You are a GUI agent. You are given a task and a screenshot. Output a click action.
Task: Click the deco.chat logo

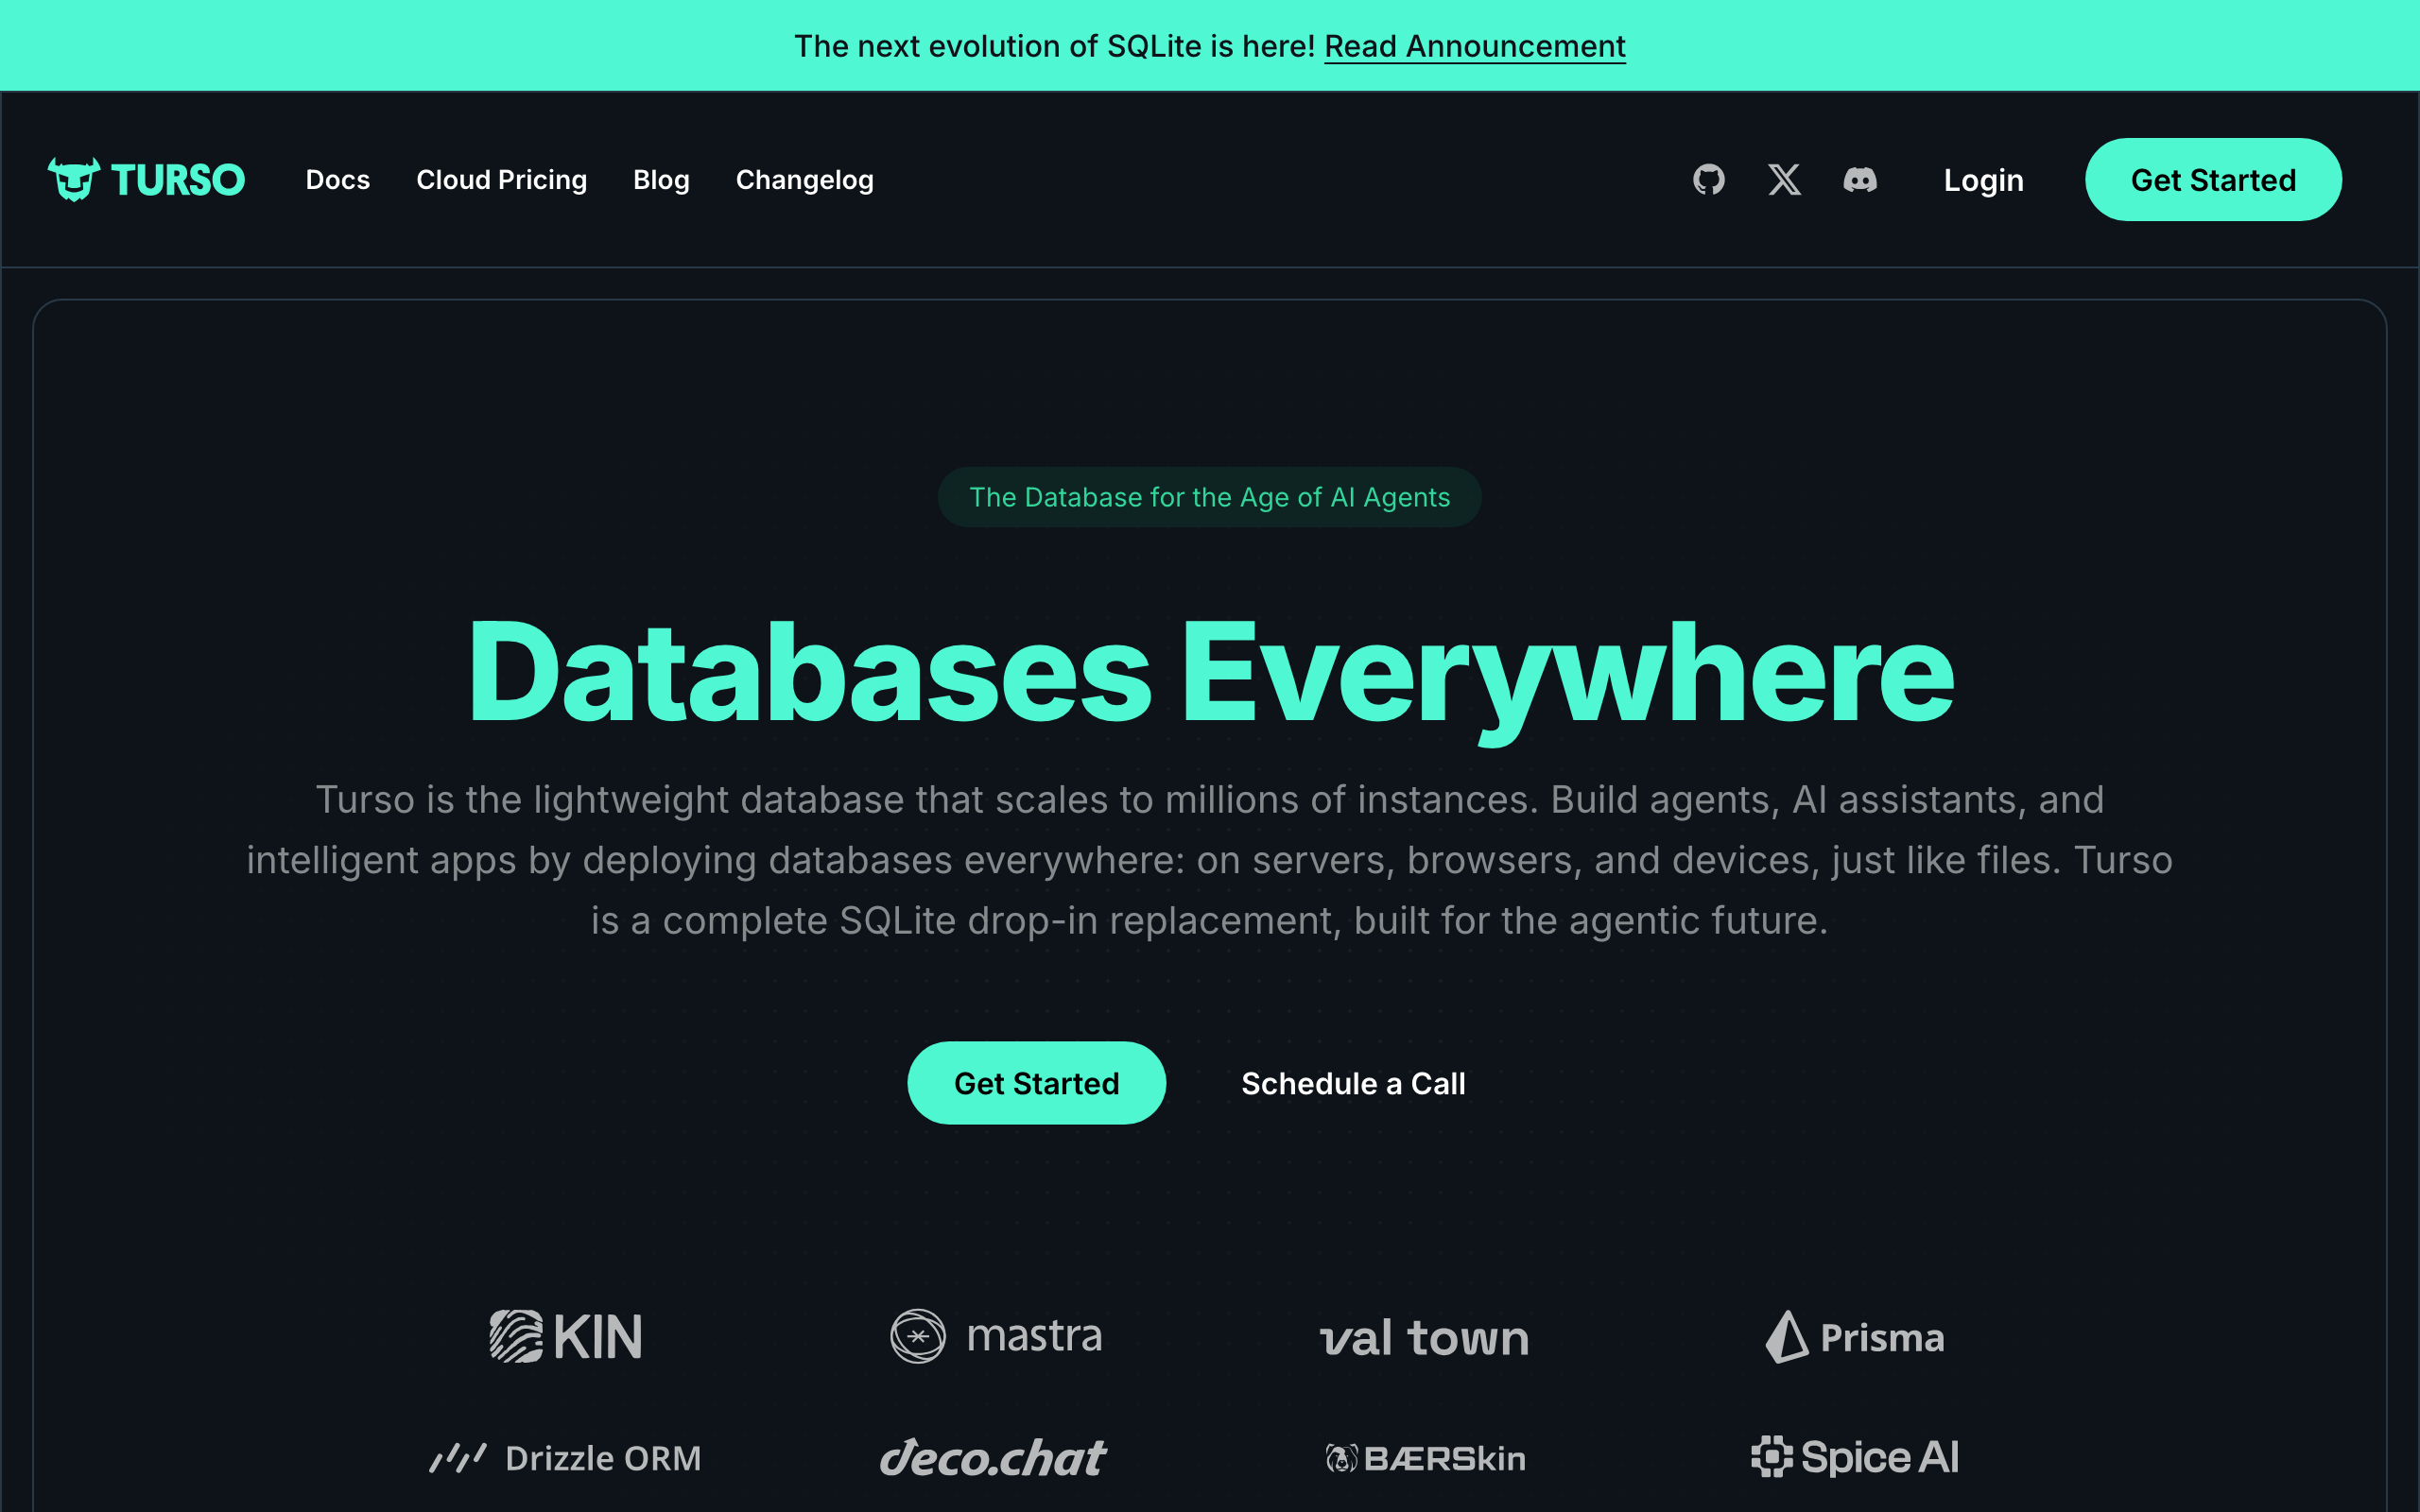point(993,1458)
